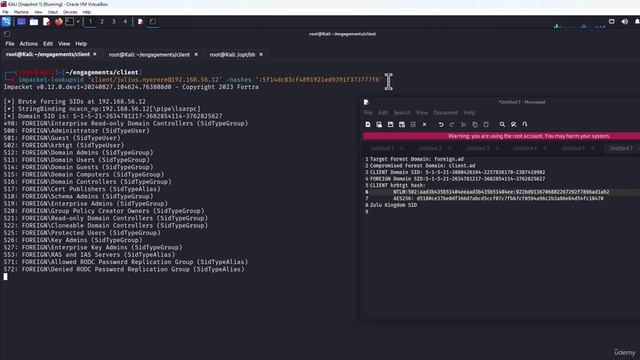Click Mousepad open file toolbar icon
The height and width of the screenshot is (360, 640).
point(379,124)
